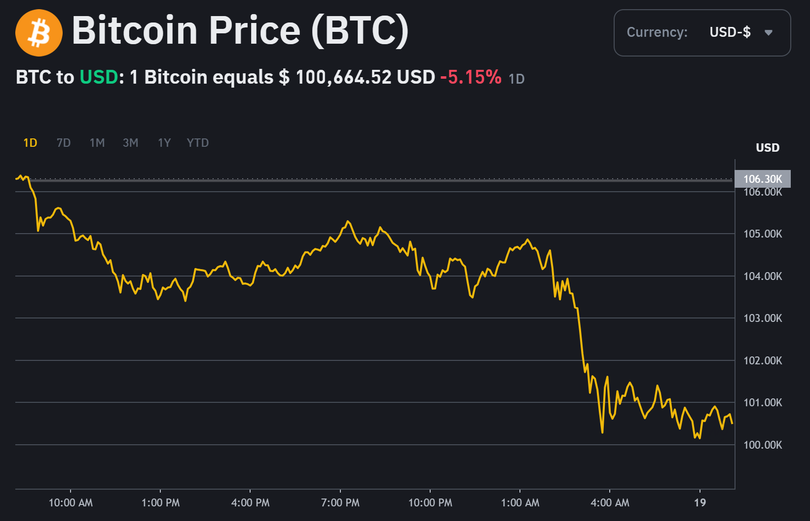Select the 3M time range
Screen dimensions: 810x521
click(x=130, y=143)
